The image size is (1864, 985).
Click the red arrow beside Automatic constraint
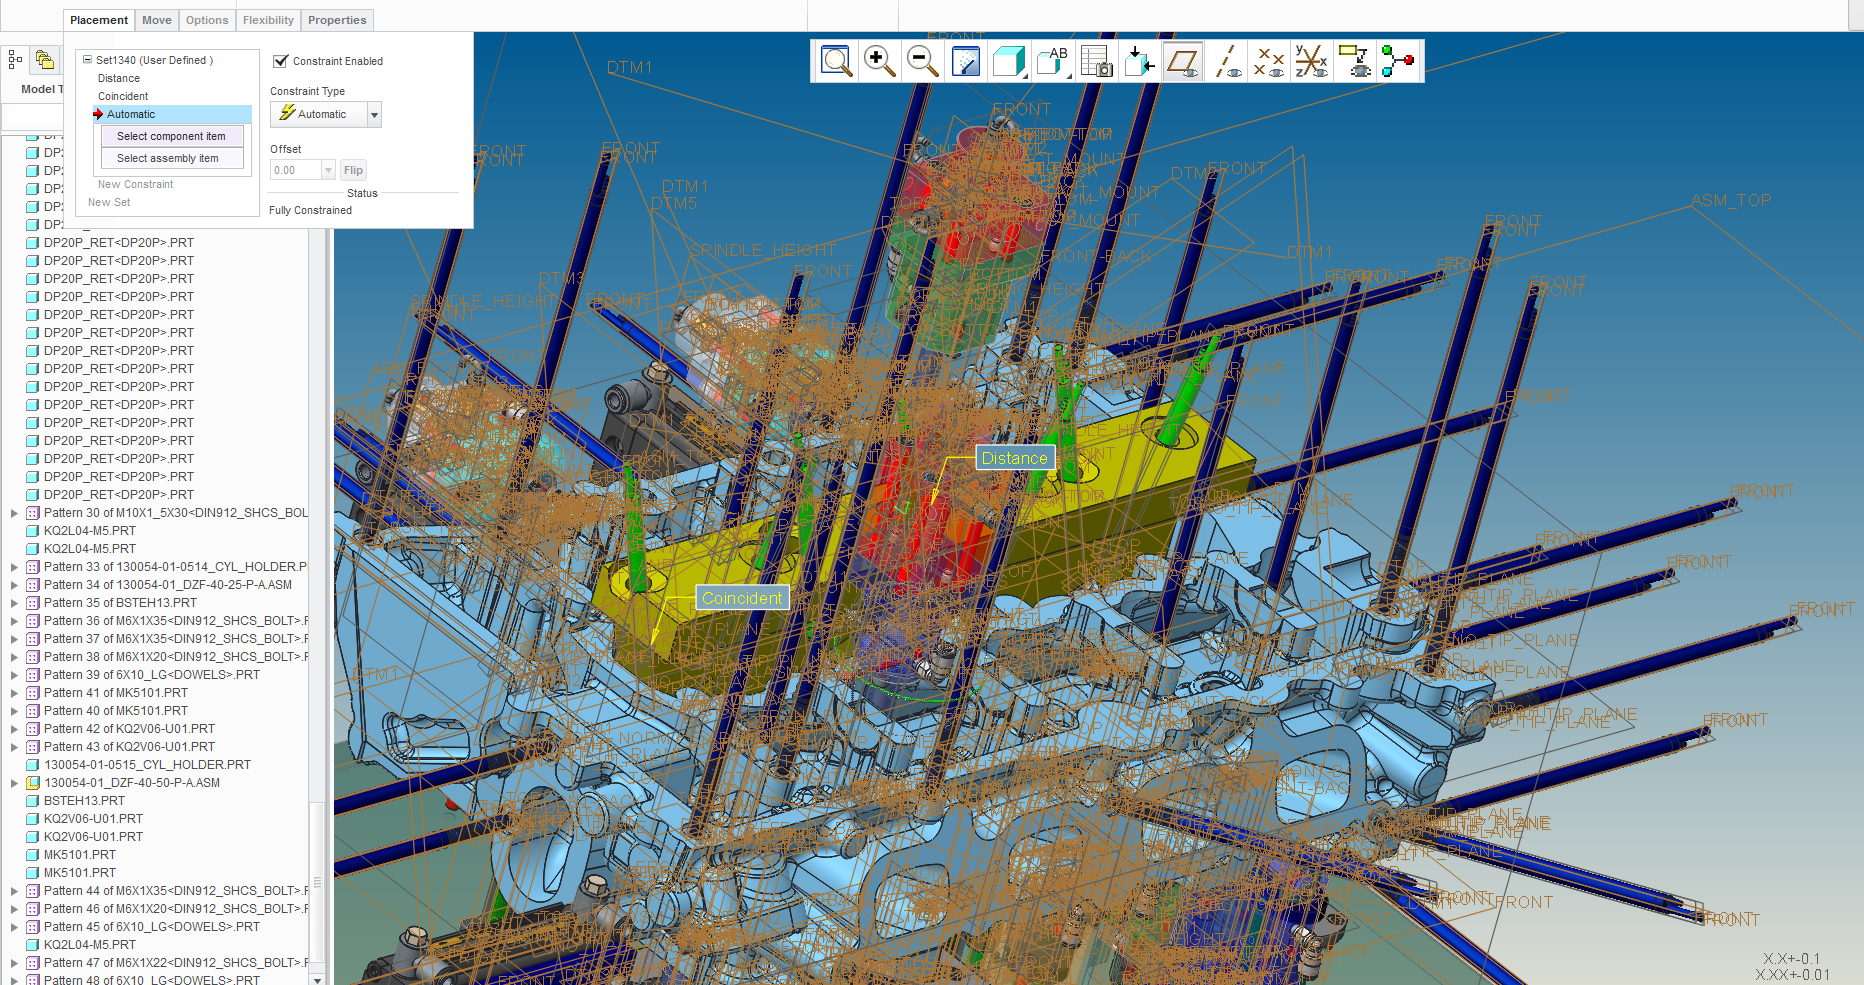(98, 114)
